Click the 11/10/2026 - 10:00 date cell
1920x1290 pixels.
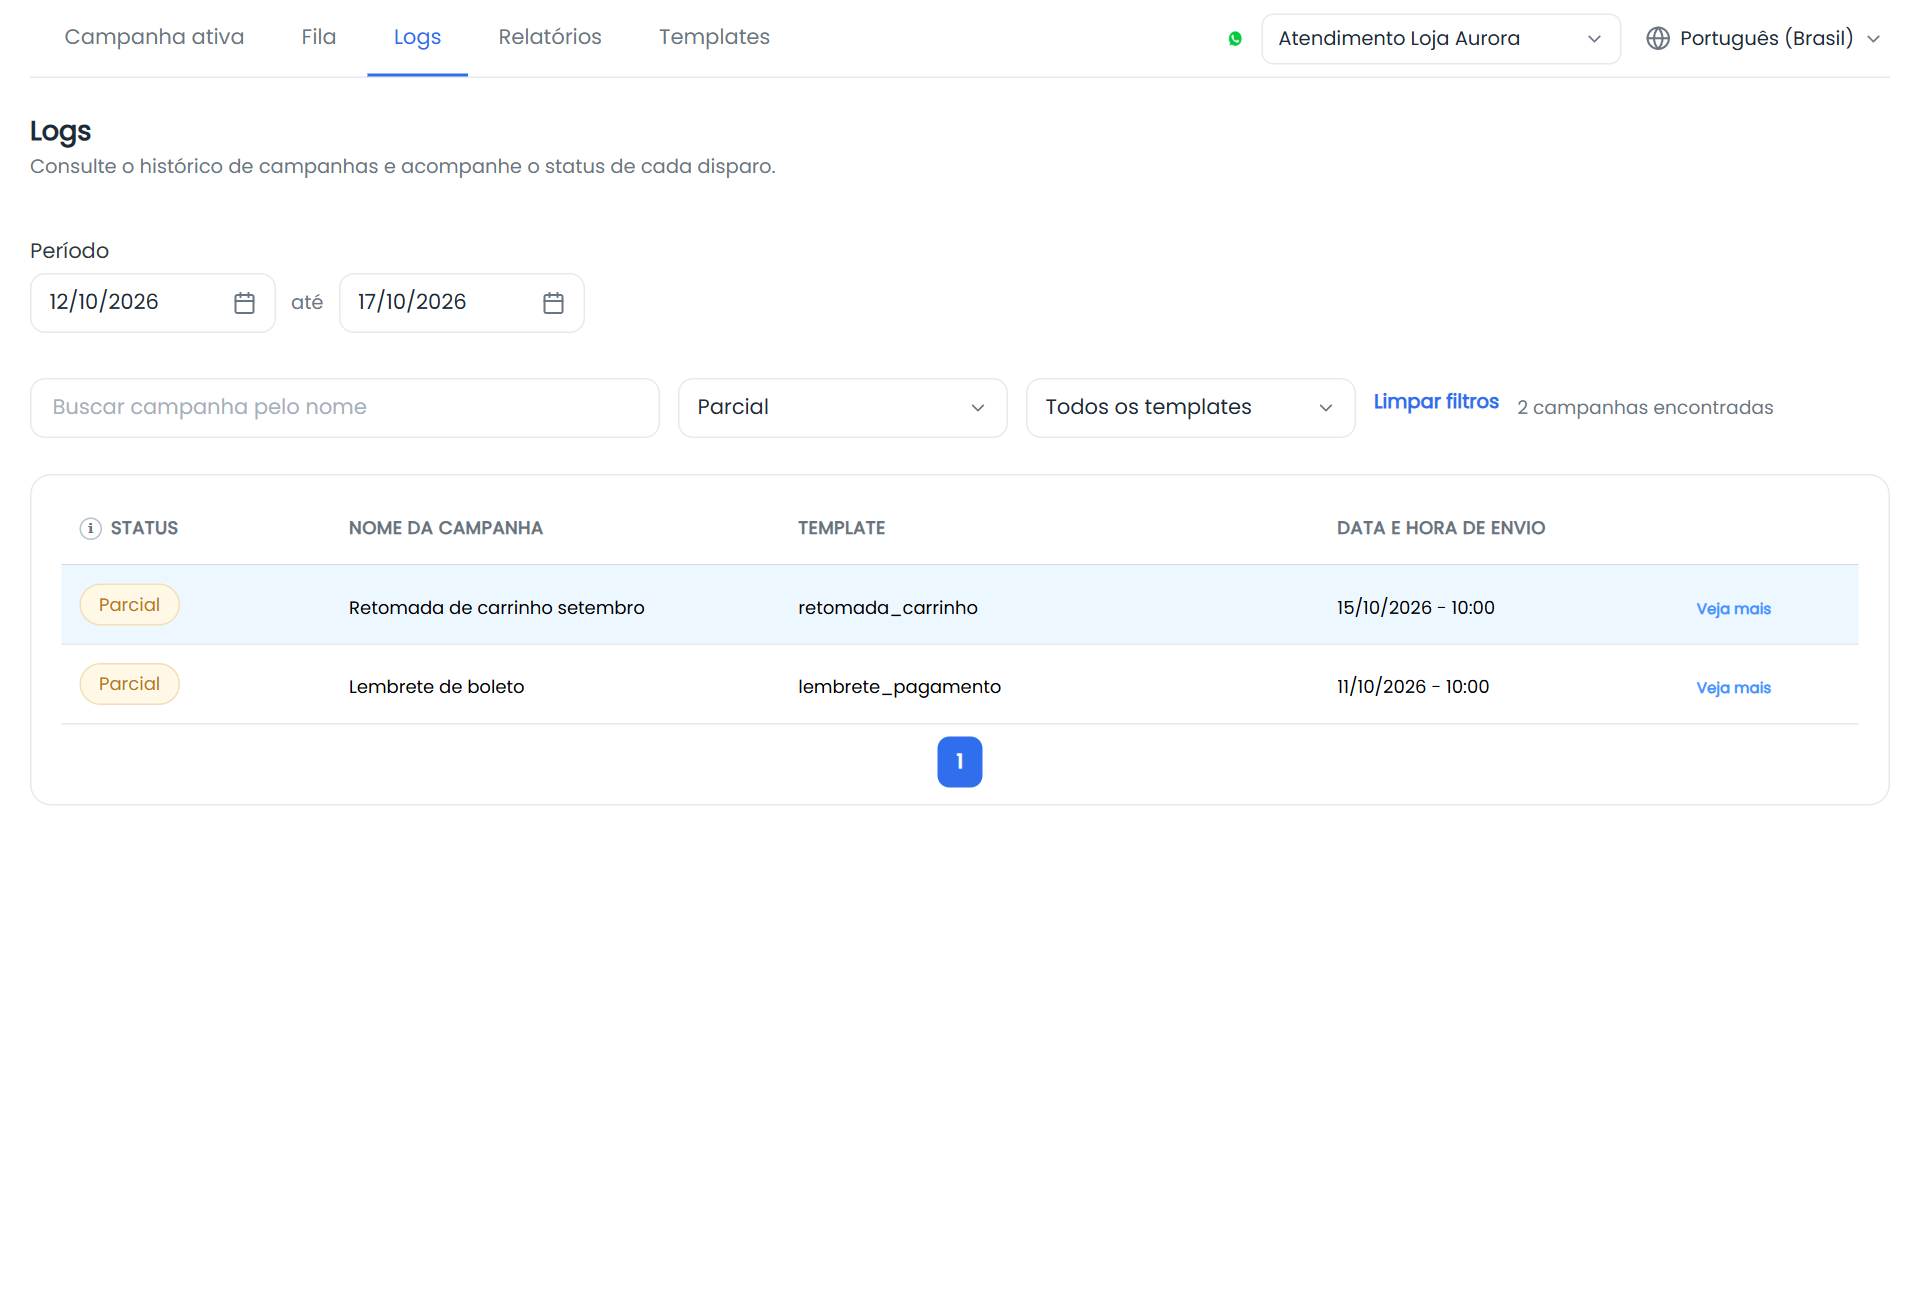coord(1412,686)
